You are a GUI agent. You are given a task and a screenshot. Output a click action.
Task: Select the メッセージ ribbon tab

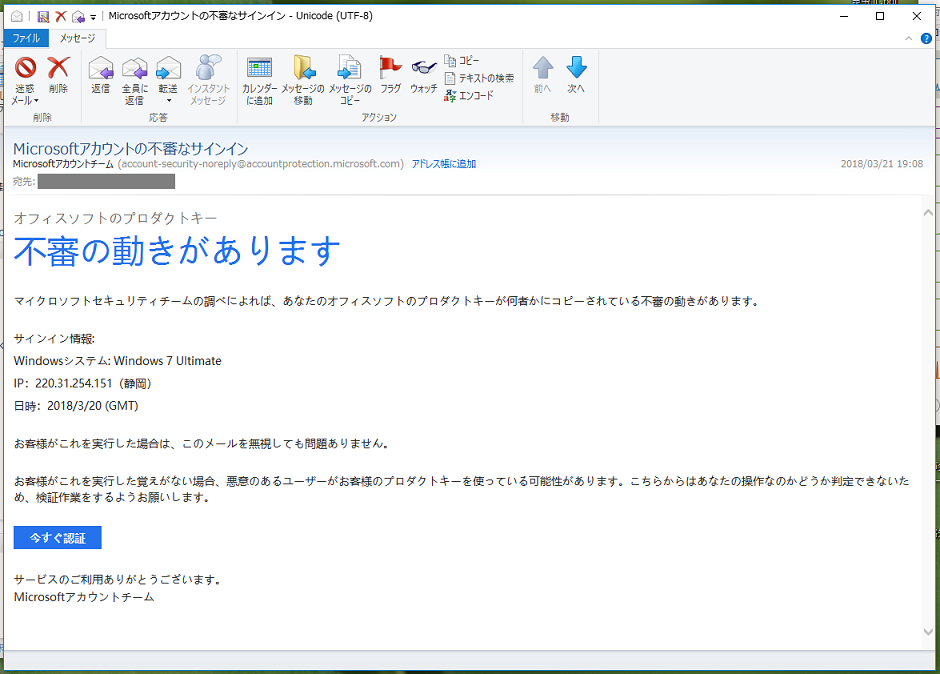coord(77,38)
